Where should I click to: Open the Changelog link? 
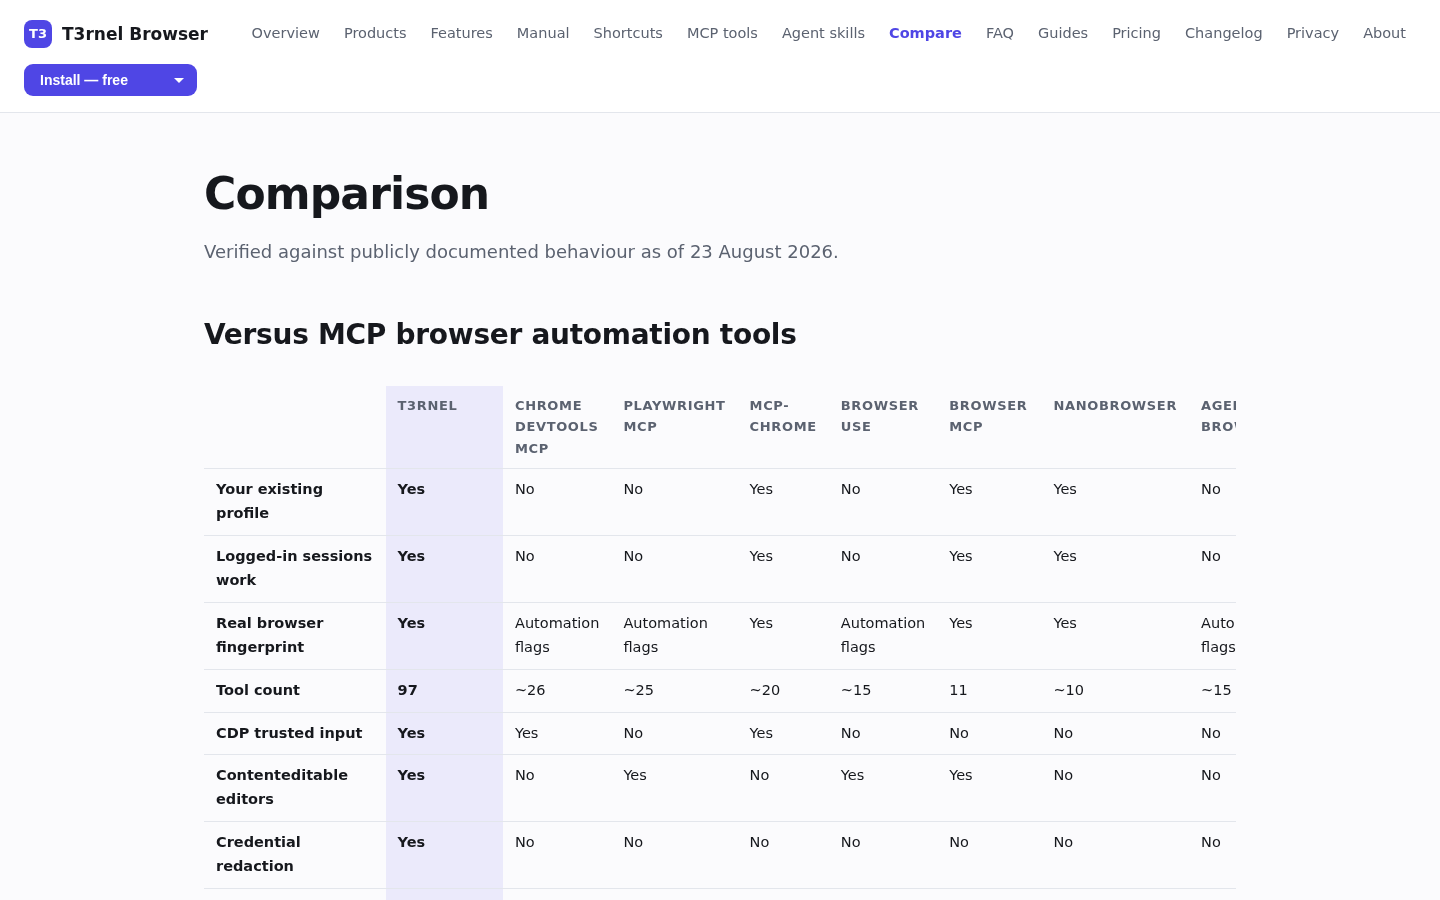point(1224,33)
